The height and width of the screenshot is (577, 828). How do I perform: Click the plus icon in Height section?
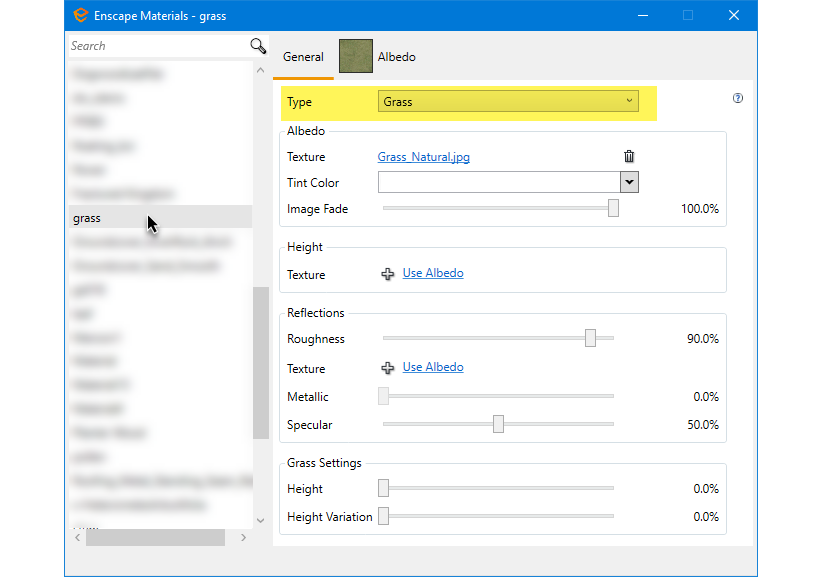(x=388, y=274)
